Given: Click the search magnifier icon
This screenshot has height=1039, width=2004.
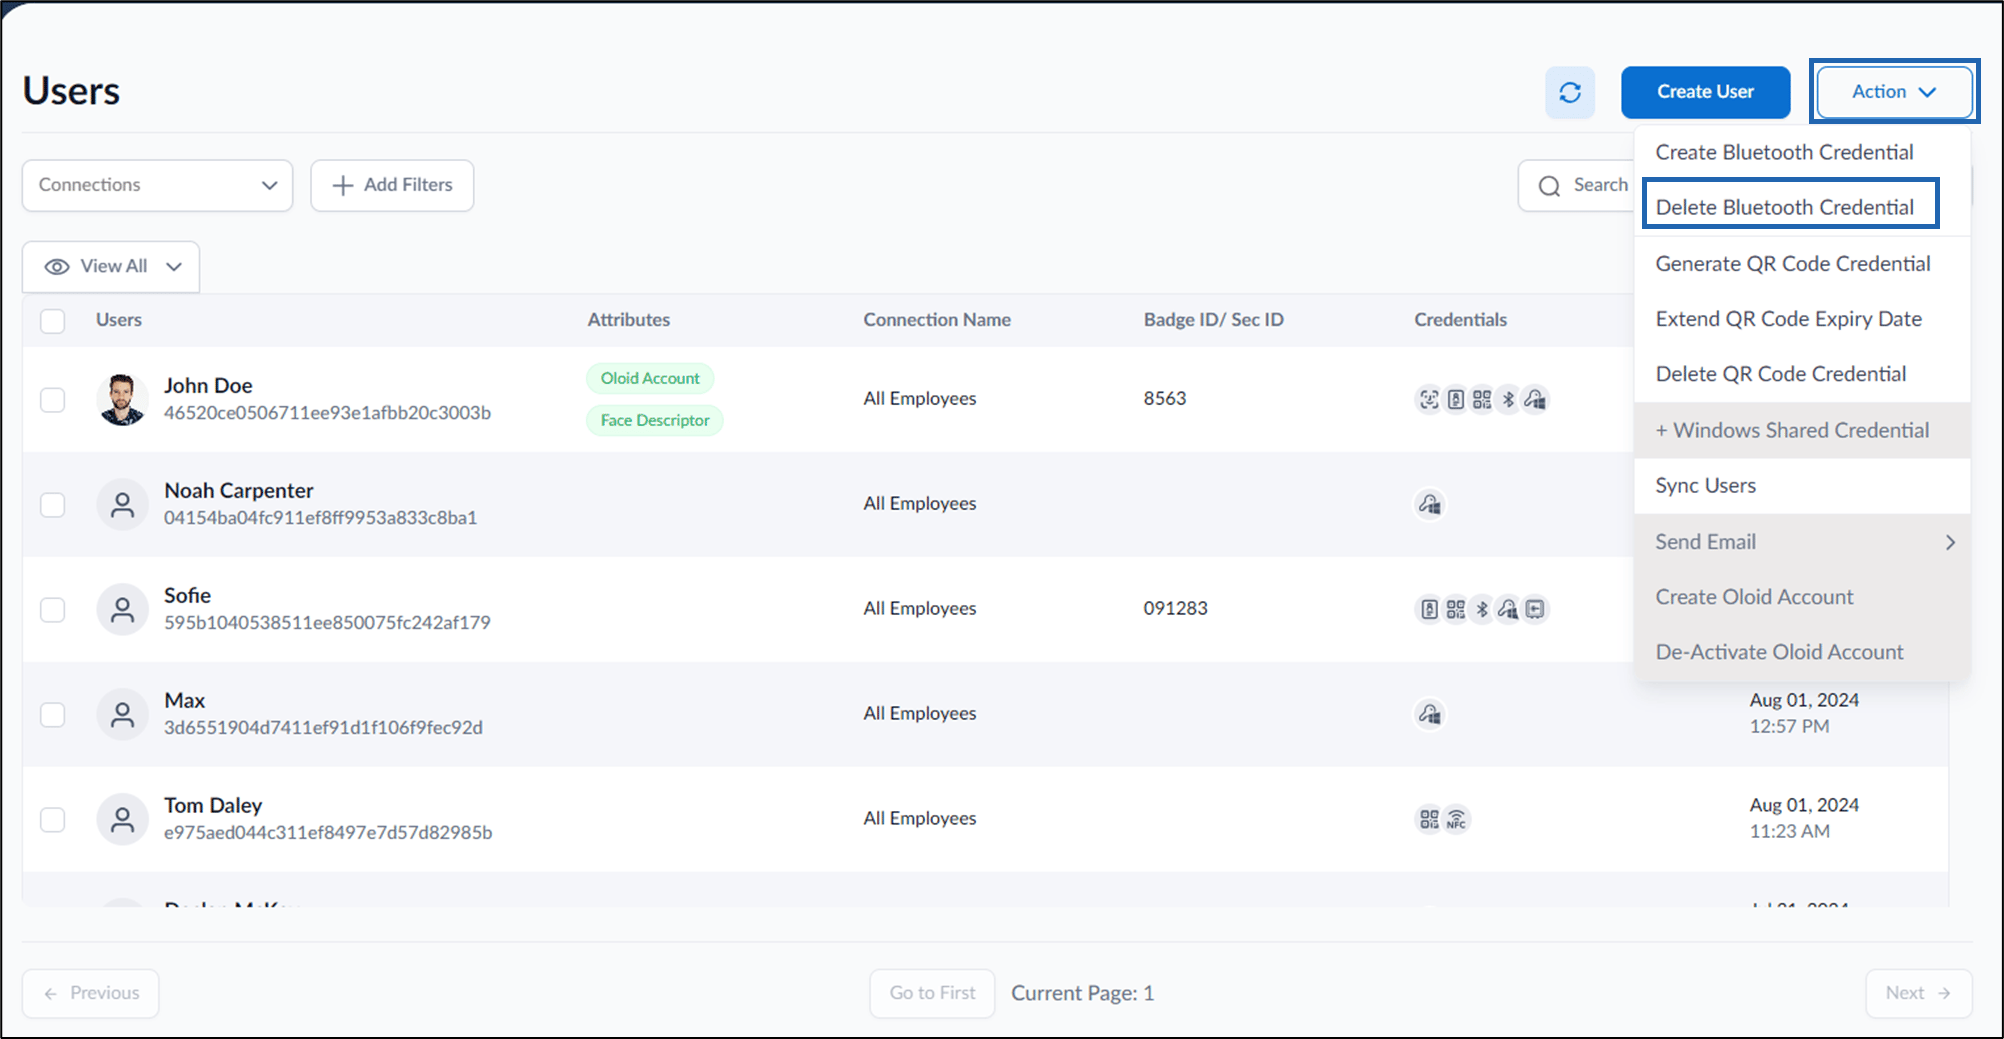Looking at the screenshot, I should [x=1550, y=186].
